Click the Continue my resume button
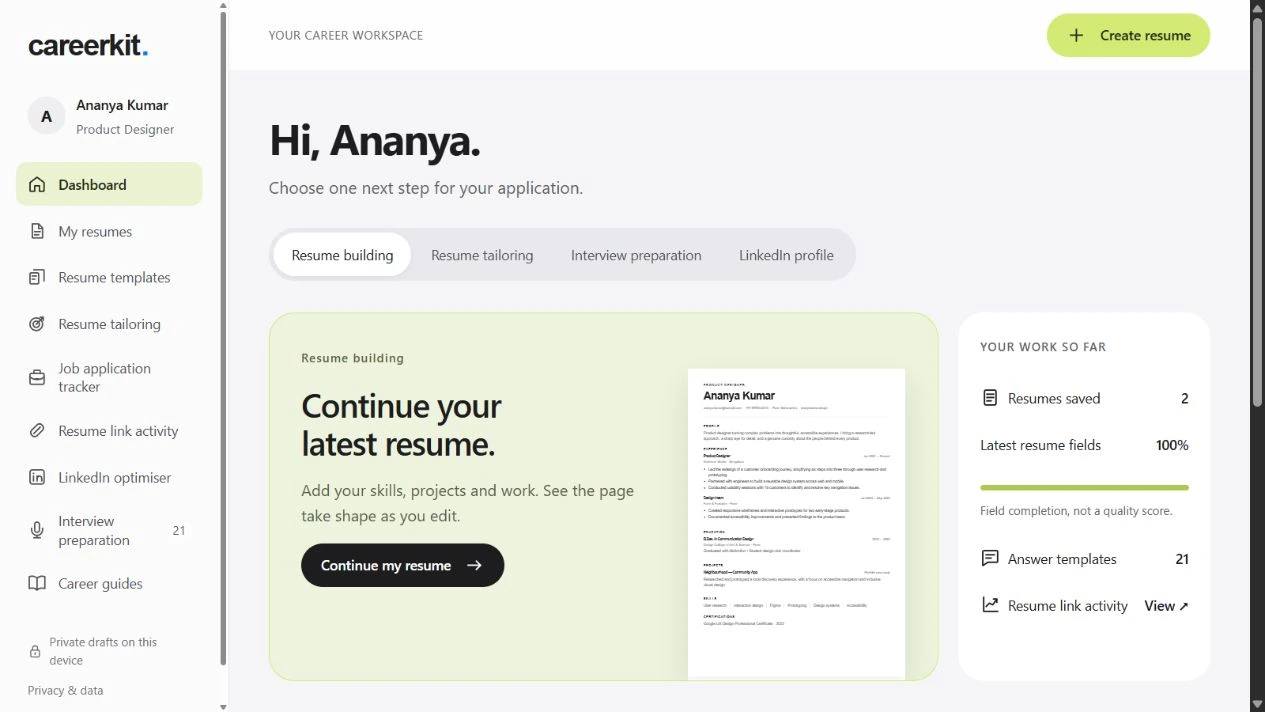1265x712 pixels. 402,565
